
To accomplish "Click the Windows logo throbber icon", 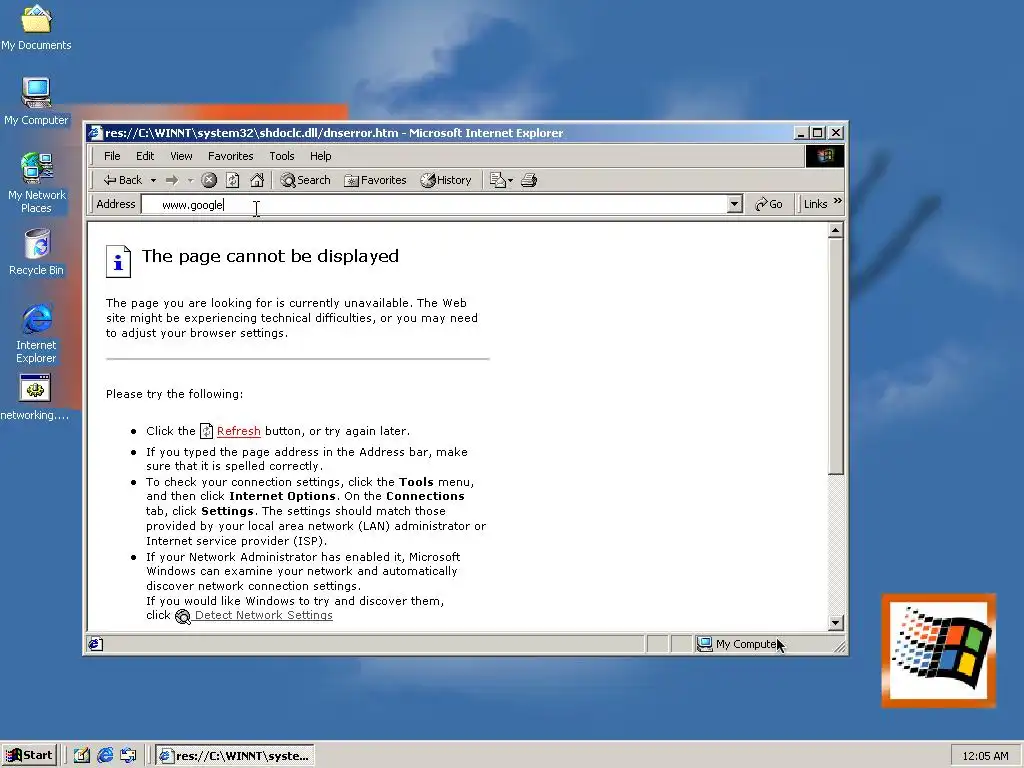I will 825,156.
